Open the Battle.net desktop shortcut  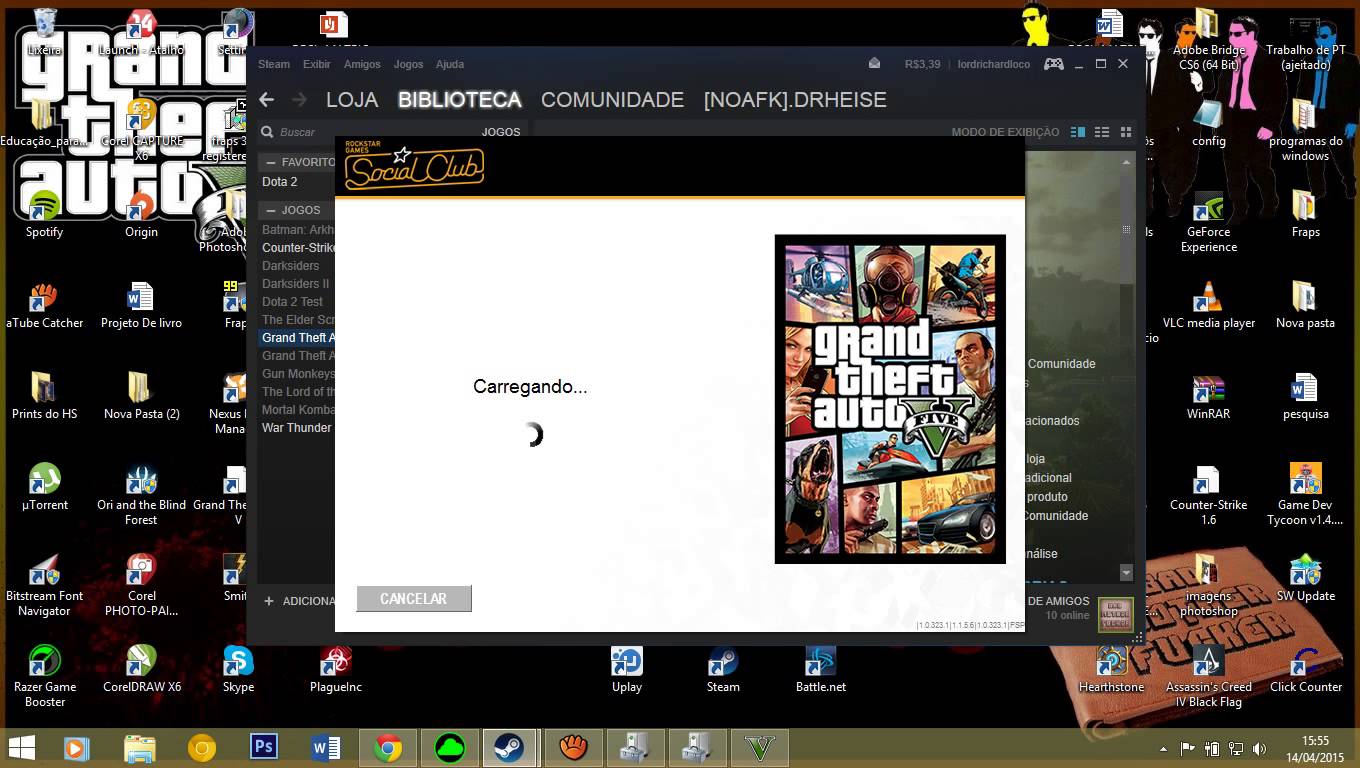820,669
